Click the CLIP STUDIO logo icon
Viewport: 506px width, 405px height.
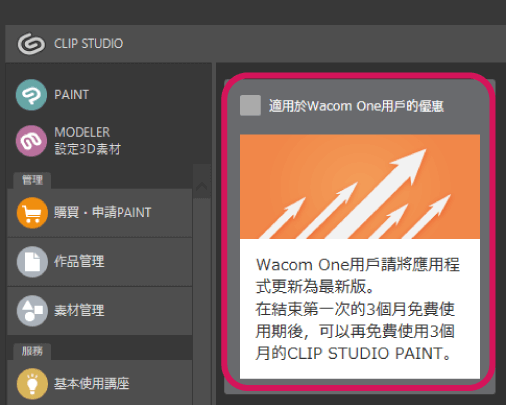point(31,43)
